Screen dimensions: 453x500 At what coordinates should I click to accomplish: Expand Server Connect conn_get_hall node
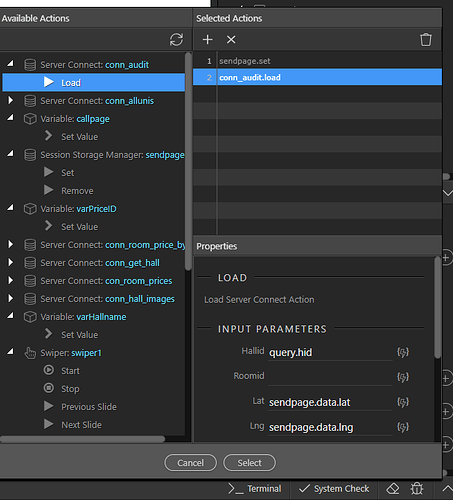[11, 262]
